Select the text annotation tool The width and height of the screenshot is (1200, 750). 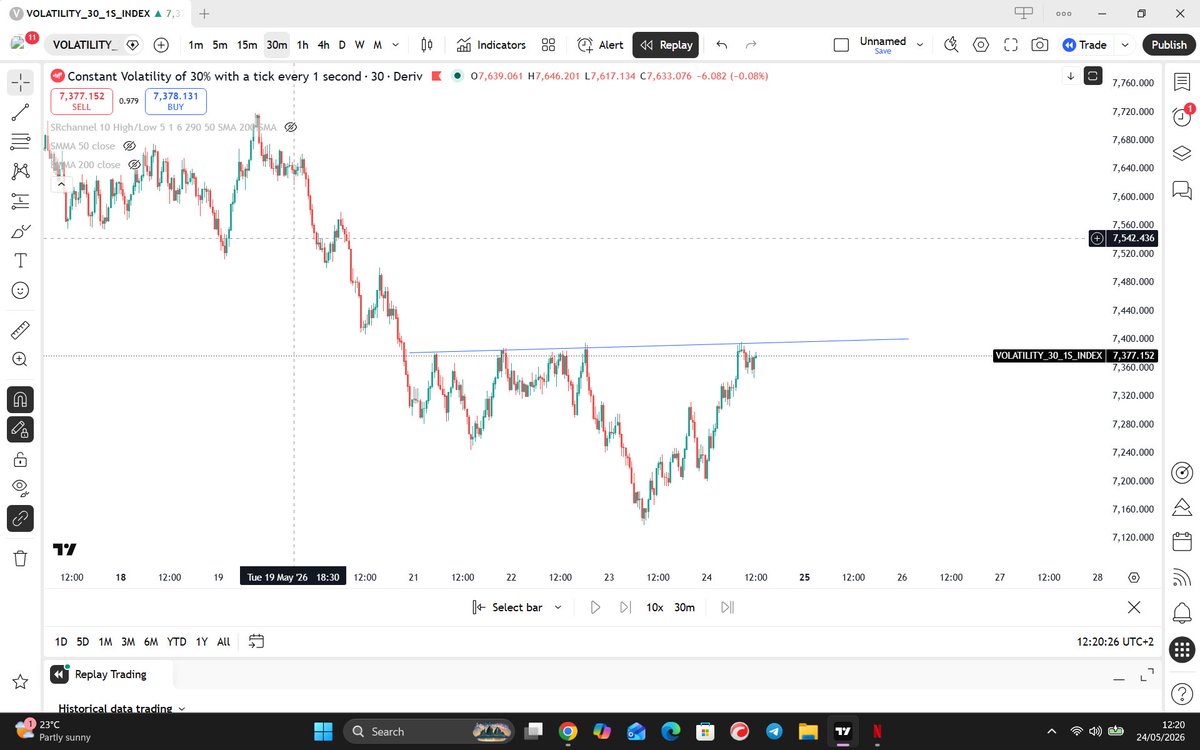point(20,260)
